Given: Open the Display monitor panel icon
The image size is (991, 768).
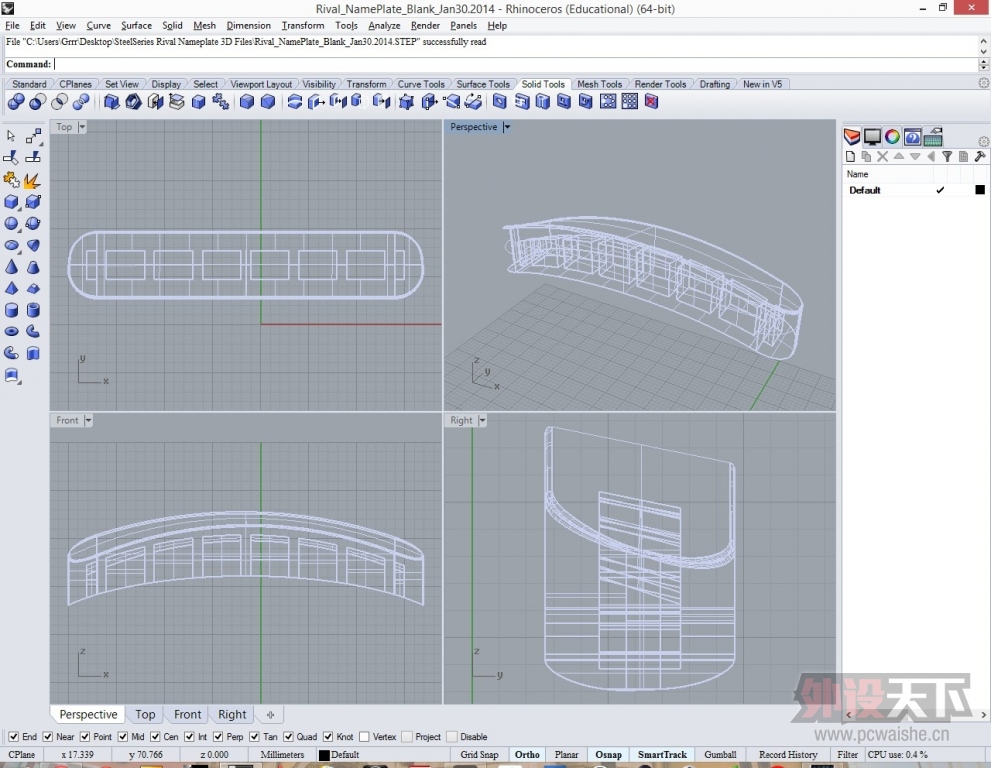Looking at the screenshot, I should (872, 136).
